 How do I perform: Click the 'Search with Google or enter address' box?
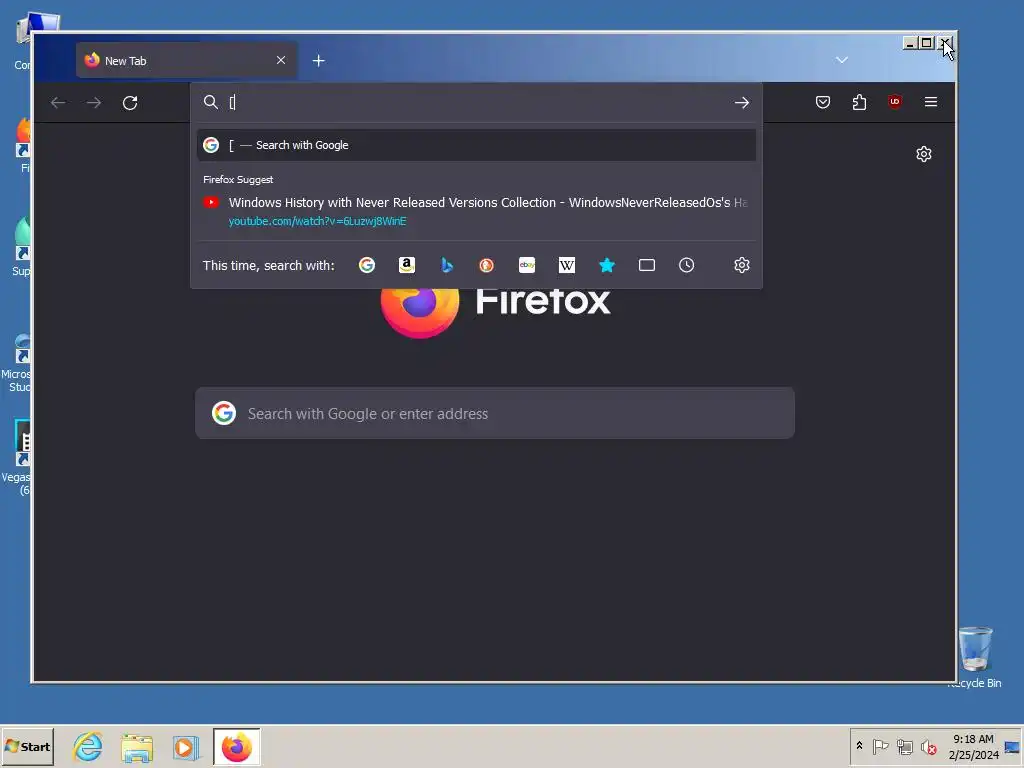point(494,413)
